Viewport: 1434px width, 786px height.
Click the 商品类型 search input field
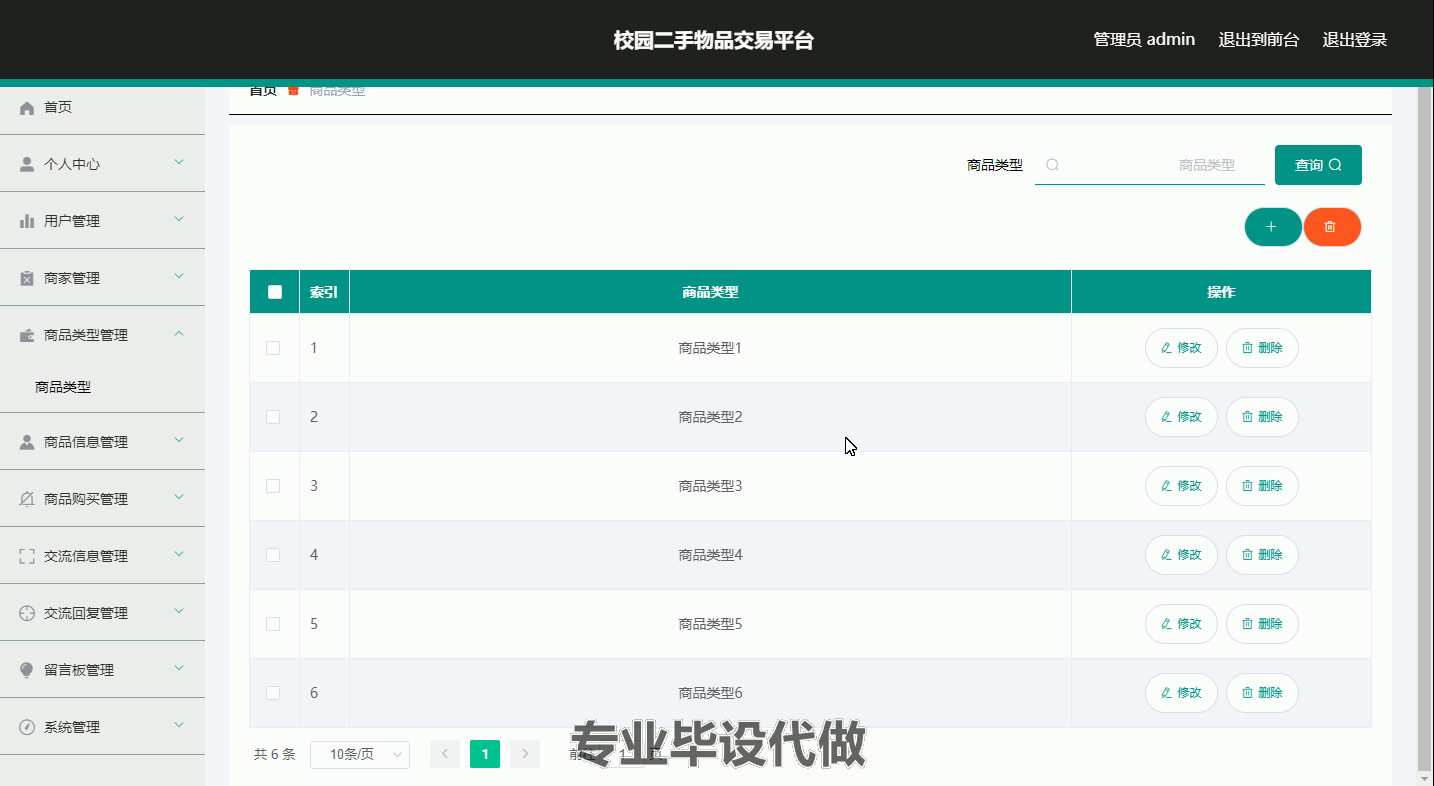click(1150, 165)
